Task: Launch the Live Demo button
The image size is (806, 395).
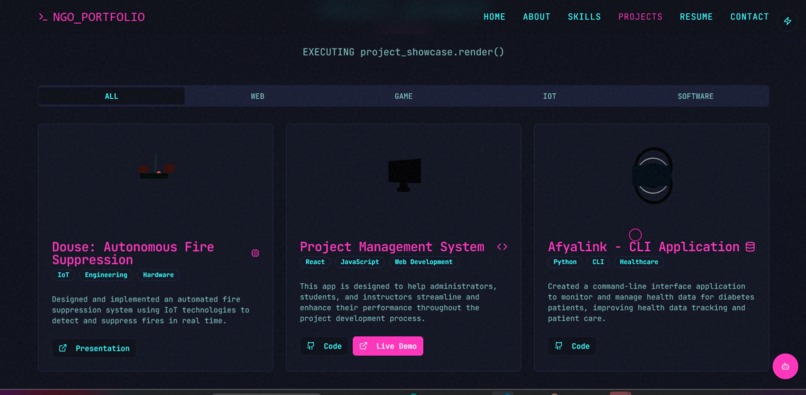Action: [388, 346]
